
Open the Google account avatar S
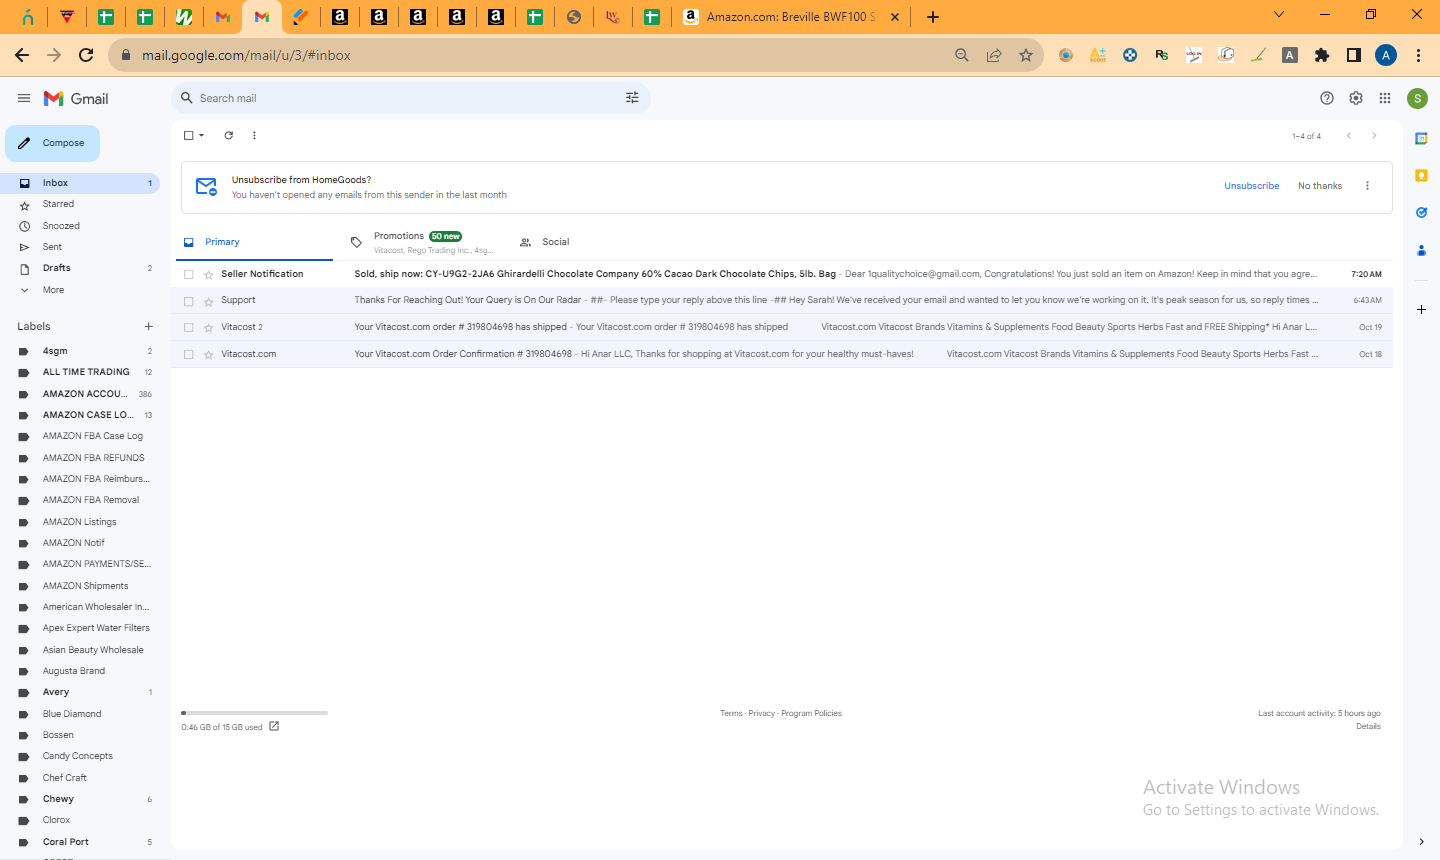click(x=1417, y=98)
